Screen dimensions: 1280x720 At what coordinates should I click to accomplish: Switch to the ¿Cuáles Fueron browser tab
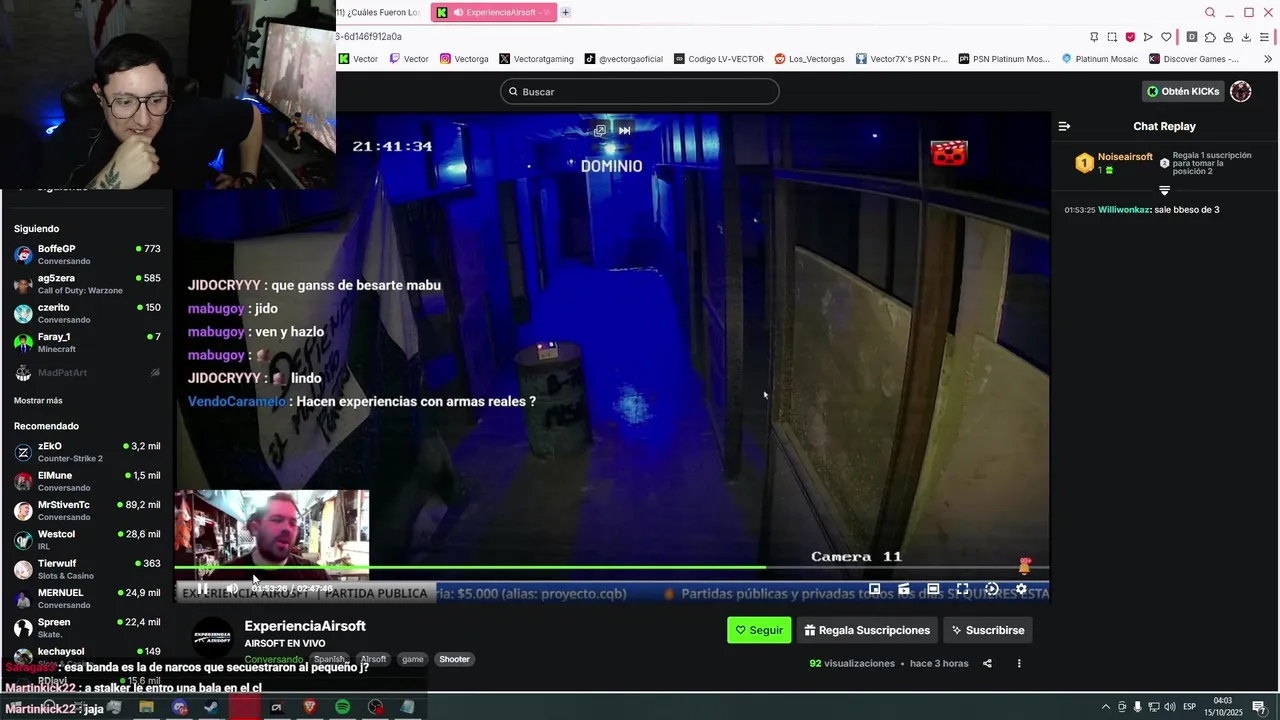(378, 12)
